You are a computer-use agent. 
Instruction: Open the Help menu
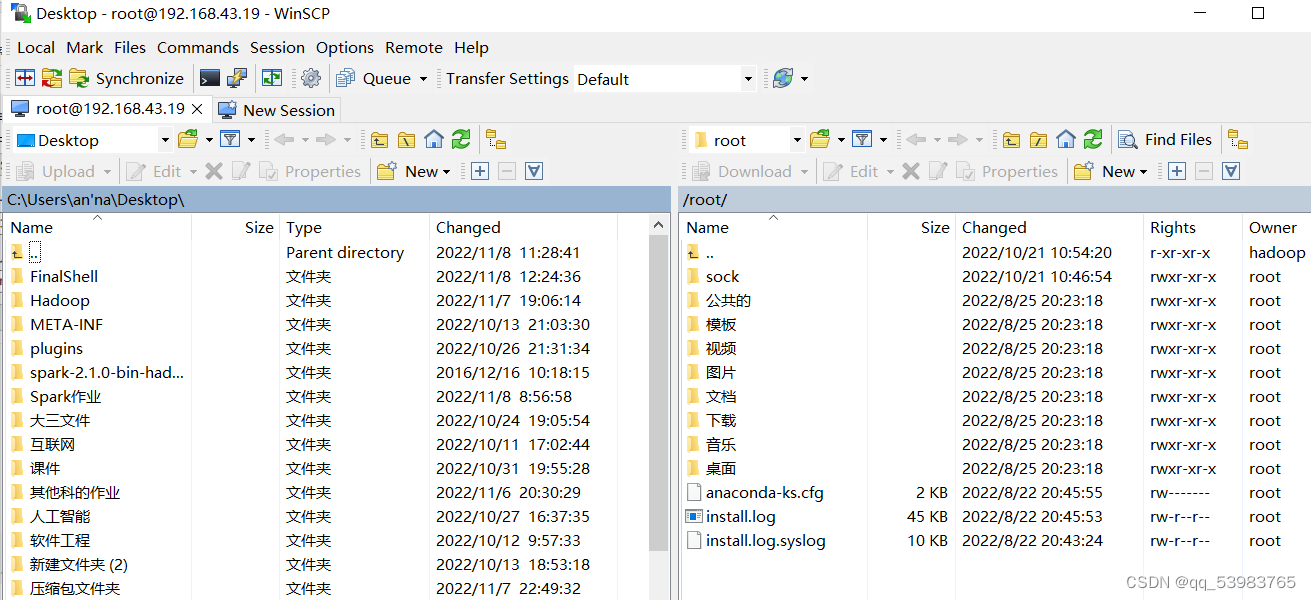point(471,47)
